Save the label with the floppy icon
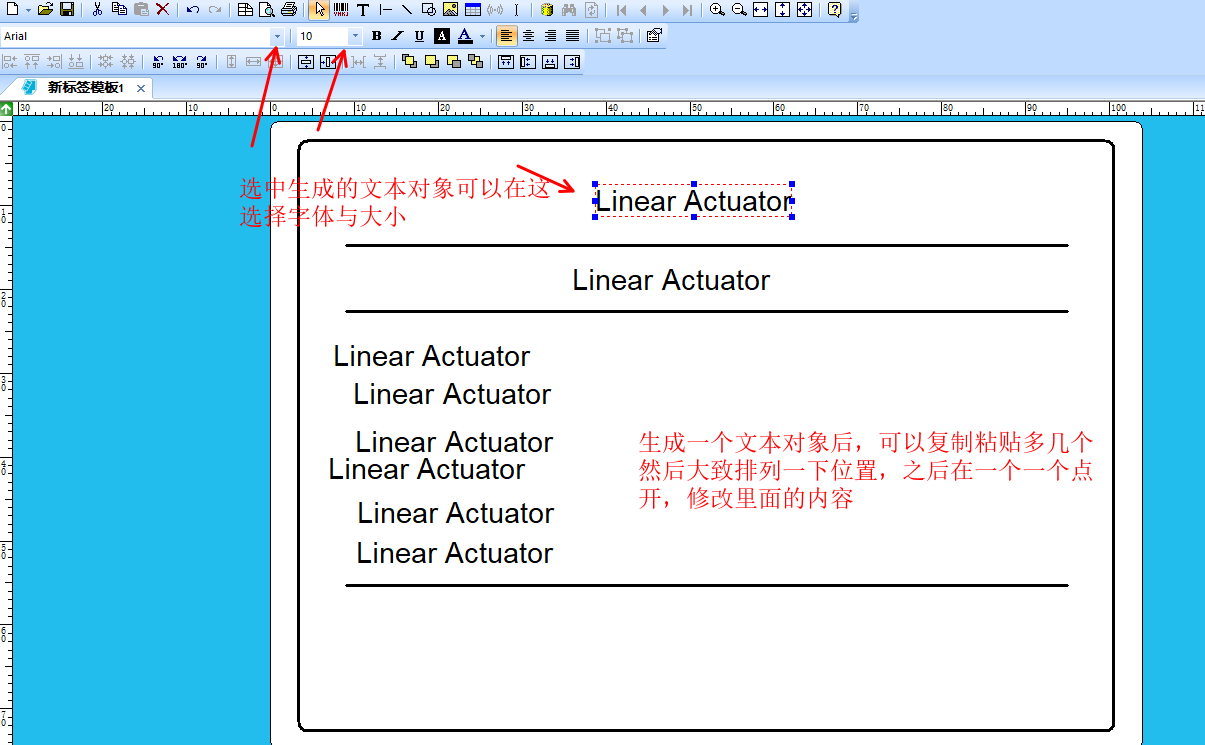 (x=67, y=10)
